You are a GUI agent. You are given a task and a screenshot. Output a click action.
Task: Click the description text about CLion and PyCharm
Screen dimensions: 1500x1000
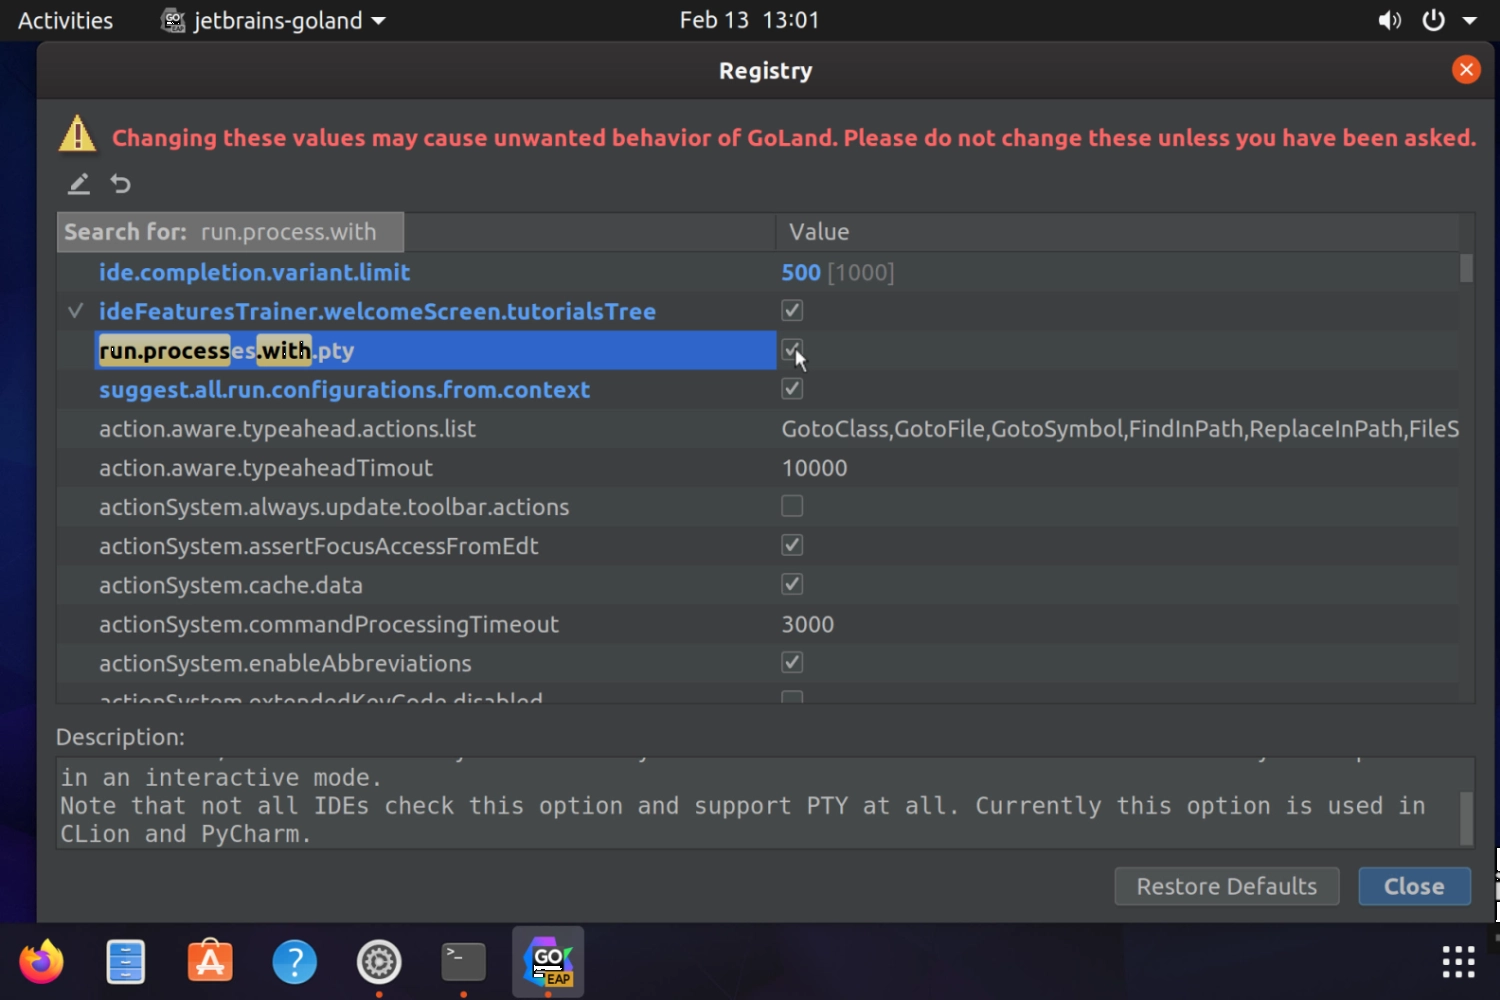point(186,834)
